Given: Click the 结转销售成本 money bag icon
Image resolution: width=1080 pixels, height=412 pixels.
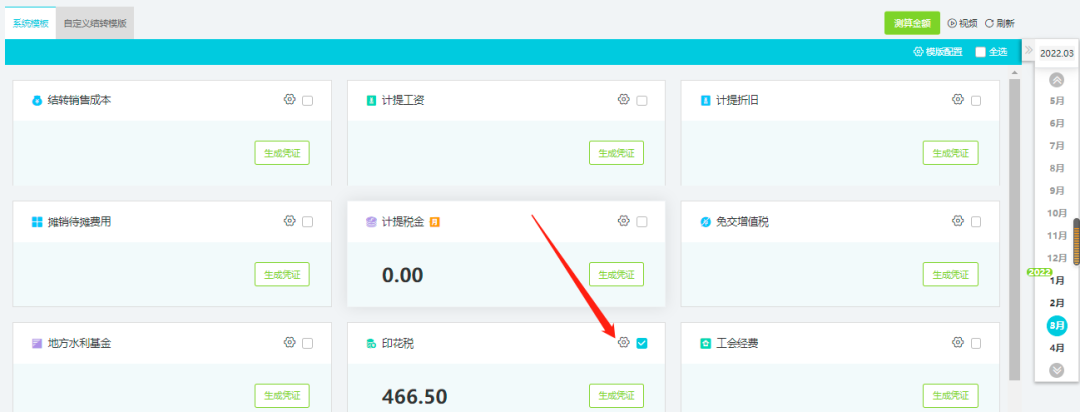Looking at the screenshot, I should [x=37, y=101].
